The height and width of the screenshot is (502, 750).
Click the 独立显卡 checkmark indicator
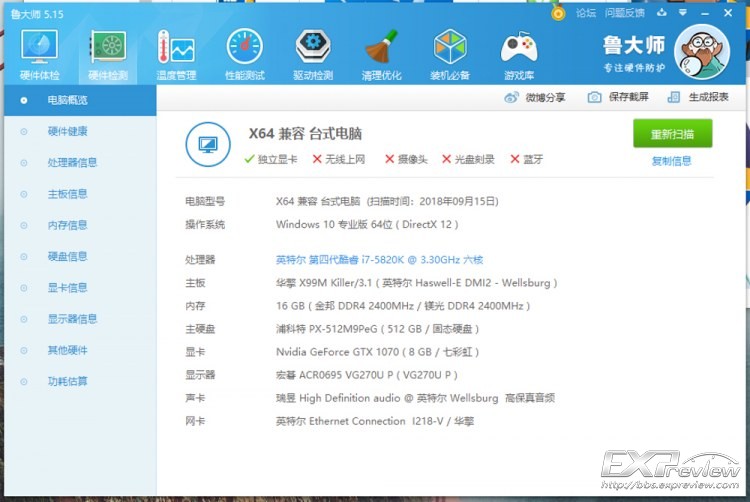point(271,159)
